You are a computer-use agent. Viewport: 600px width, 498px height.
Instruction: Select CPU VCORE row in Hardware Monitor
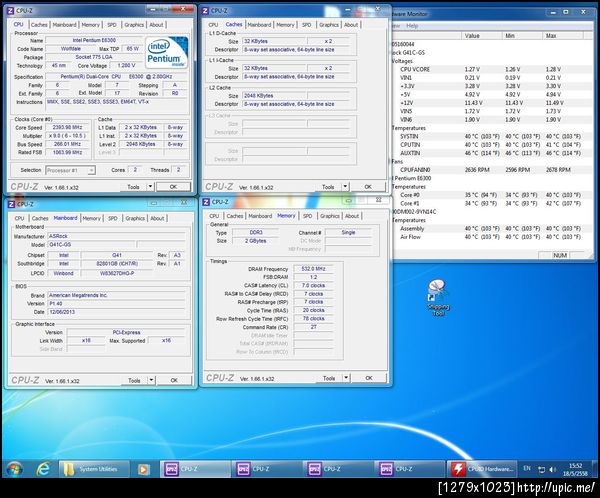coord(492,69)
